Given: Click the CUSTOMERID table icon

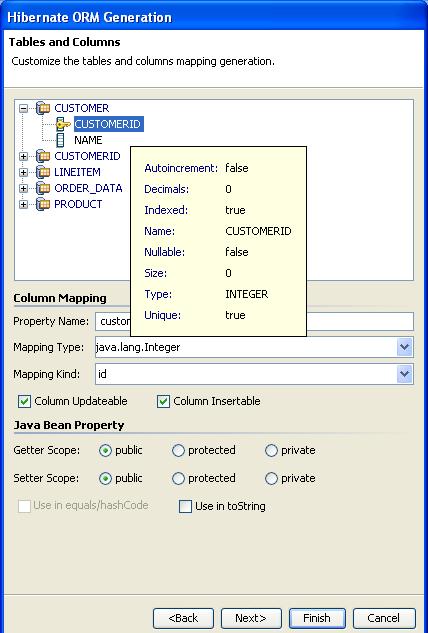Looking at the screenshot, I should pos(43,156).
